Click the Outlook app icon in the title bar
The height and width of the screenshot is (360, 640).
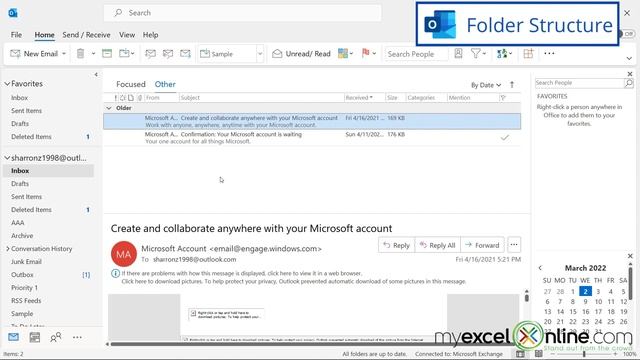(13, 13)
